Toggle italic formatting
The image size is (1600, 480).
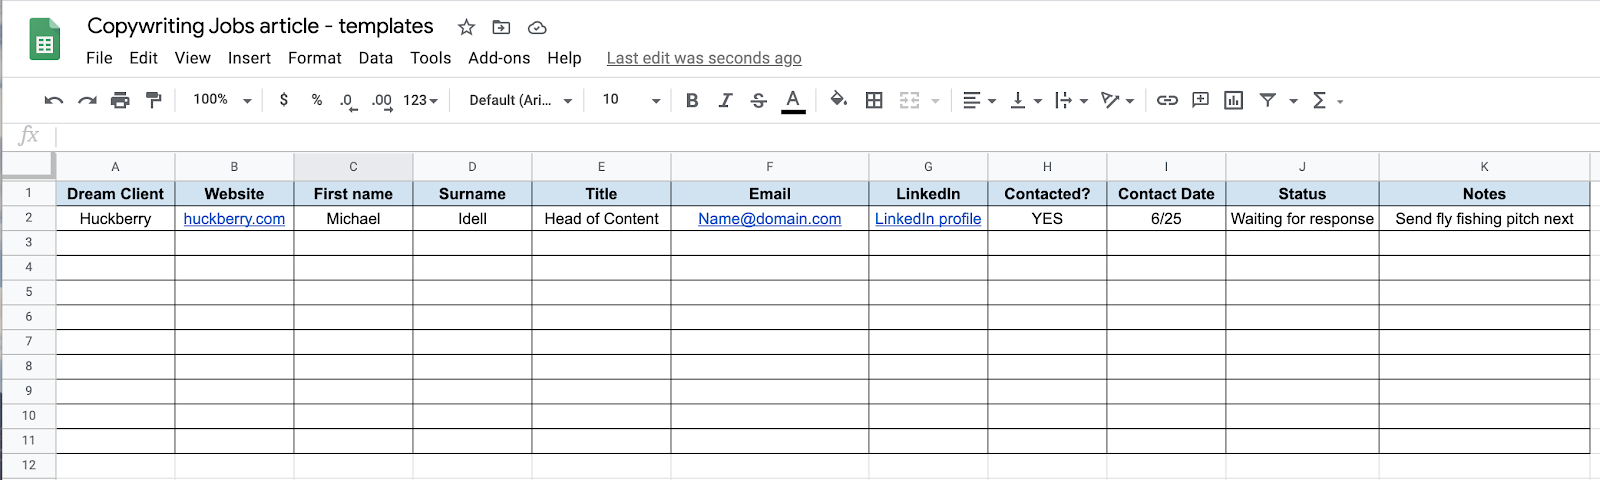(725, 100)
